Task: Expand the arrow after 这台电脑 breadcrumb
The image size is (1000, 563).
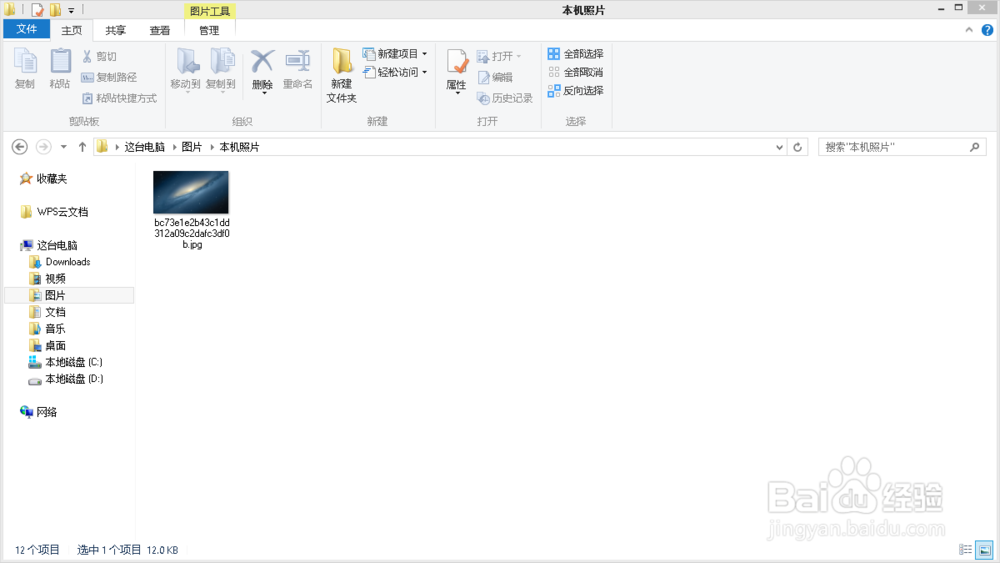Action: tap(174, 147)
